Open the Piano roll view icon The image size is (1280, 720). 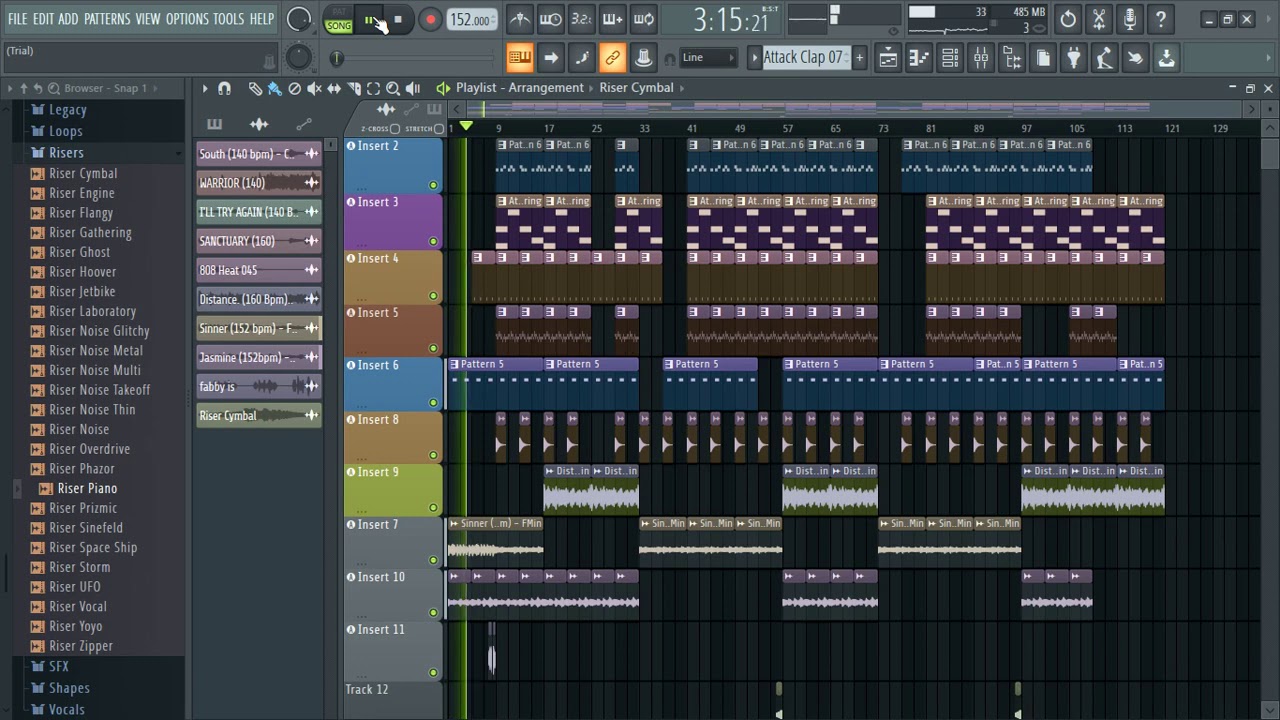click(919, 58)
